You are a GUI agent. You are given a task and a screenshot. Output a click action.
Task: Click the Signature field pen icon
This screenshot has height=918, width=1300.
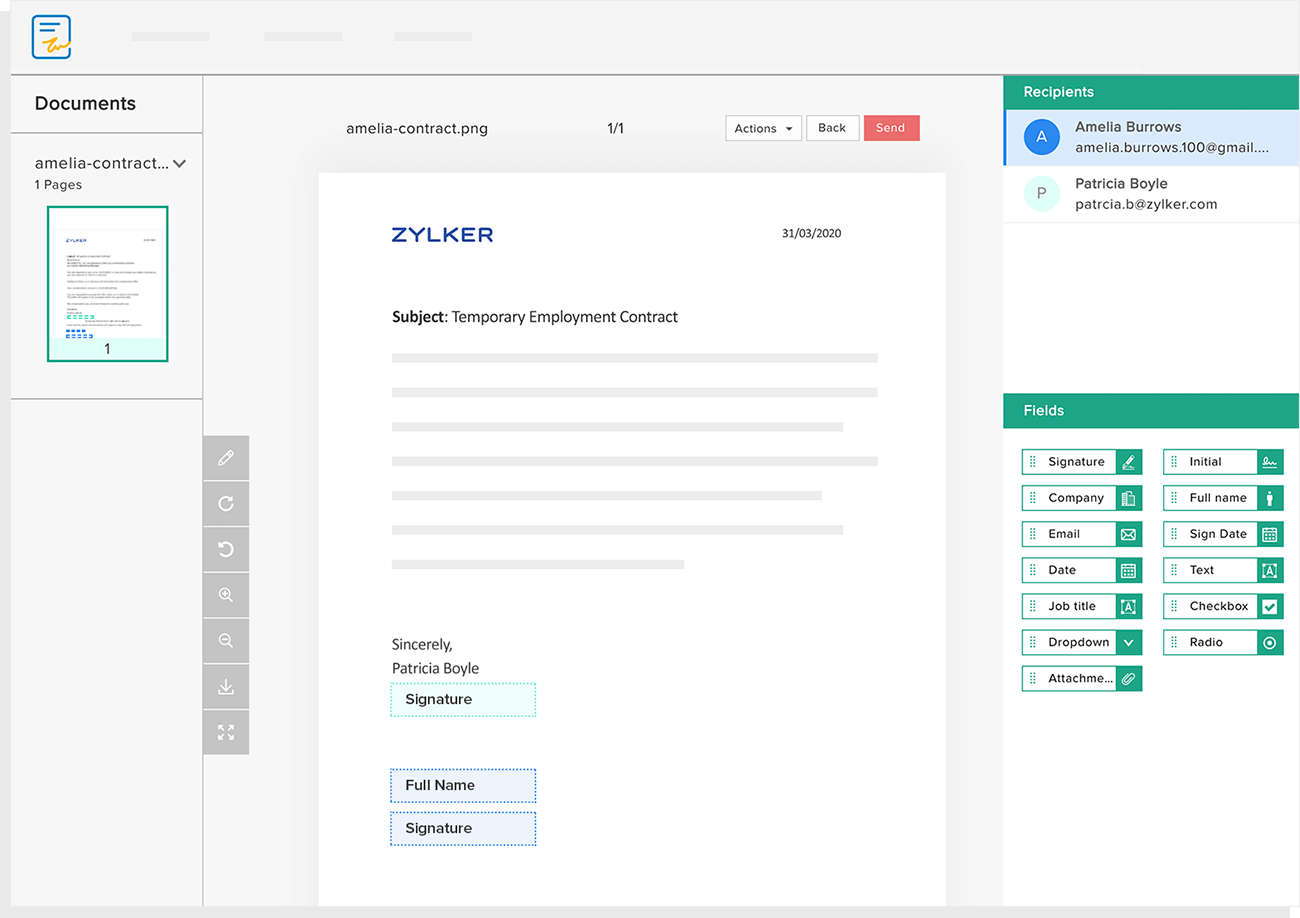click(x=1129, y=462)
